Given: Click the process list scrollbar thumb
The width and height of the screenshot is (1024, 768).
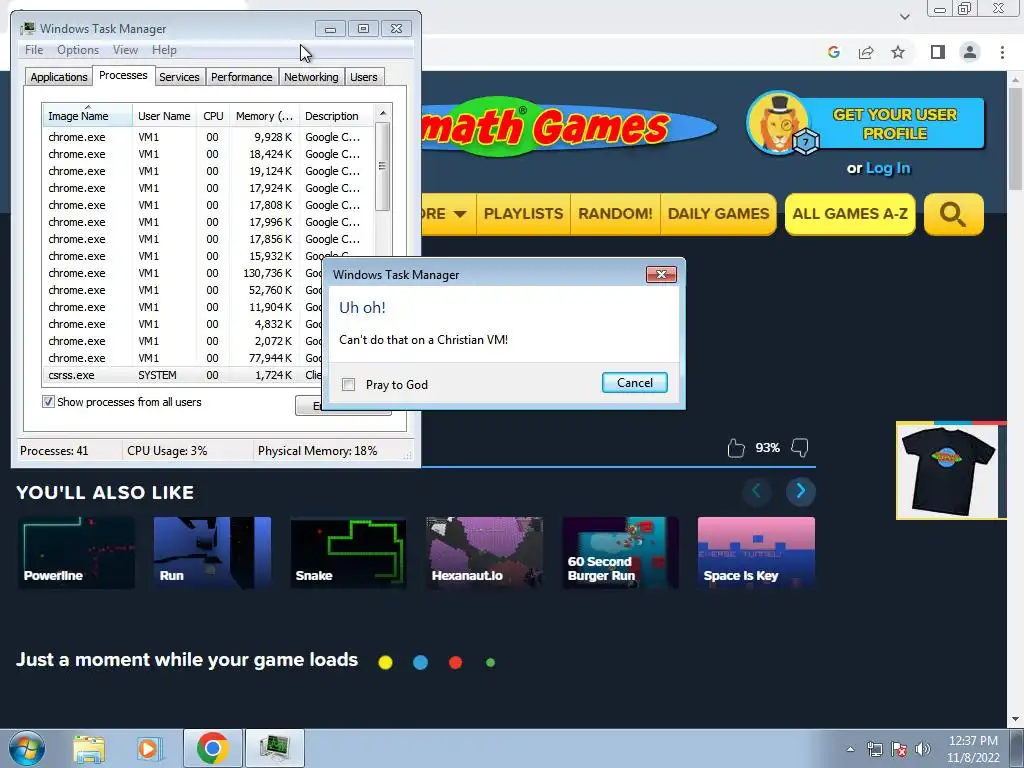Looking at the screenshot, I should click(x=383, y=167).
